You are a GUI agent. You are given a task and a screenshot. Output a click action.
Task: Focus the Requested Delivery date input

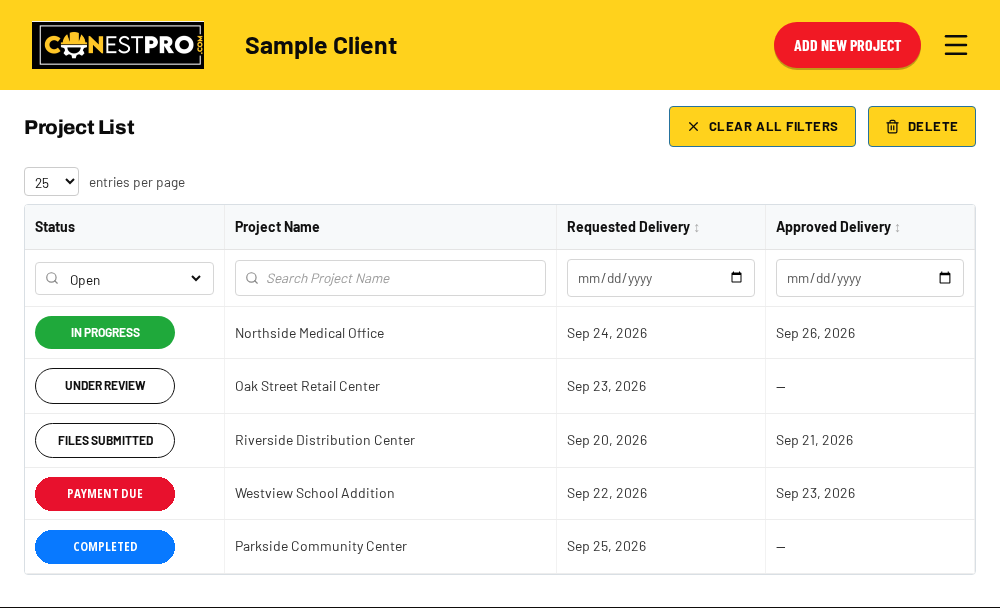(x=661, y=278)
